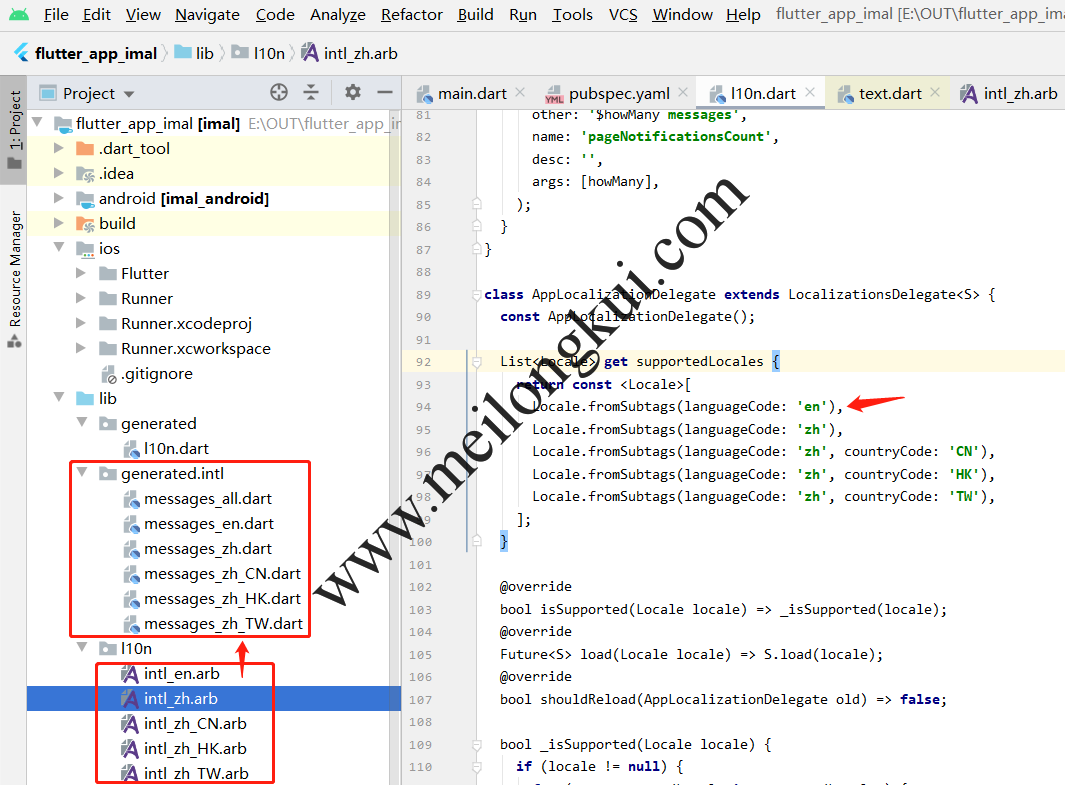Select messages_zh_HK.dart file icon
The height and width of the screenshot is (785, 1065).
click(132, 600)
